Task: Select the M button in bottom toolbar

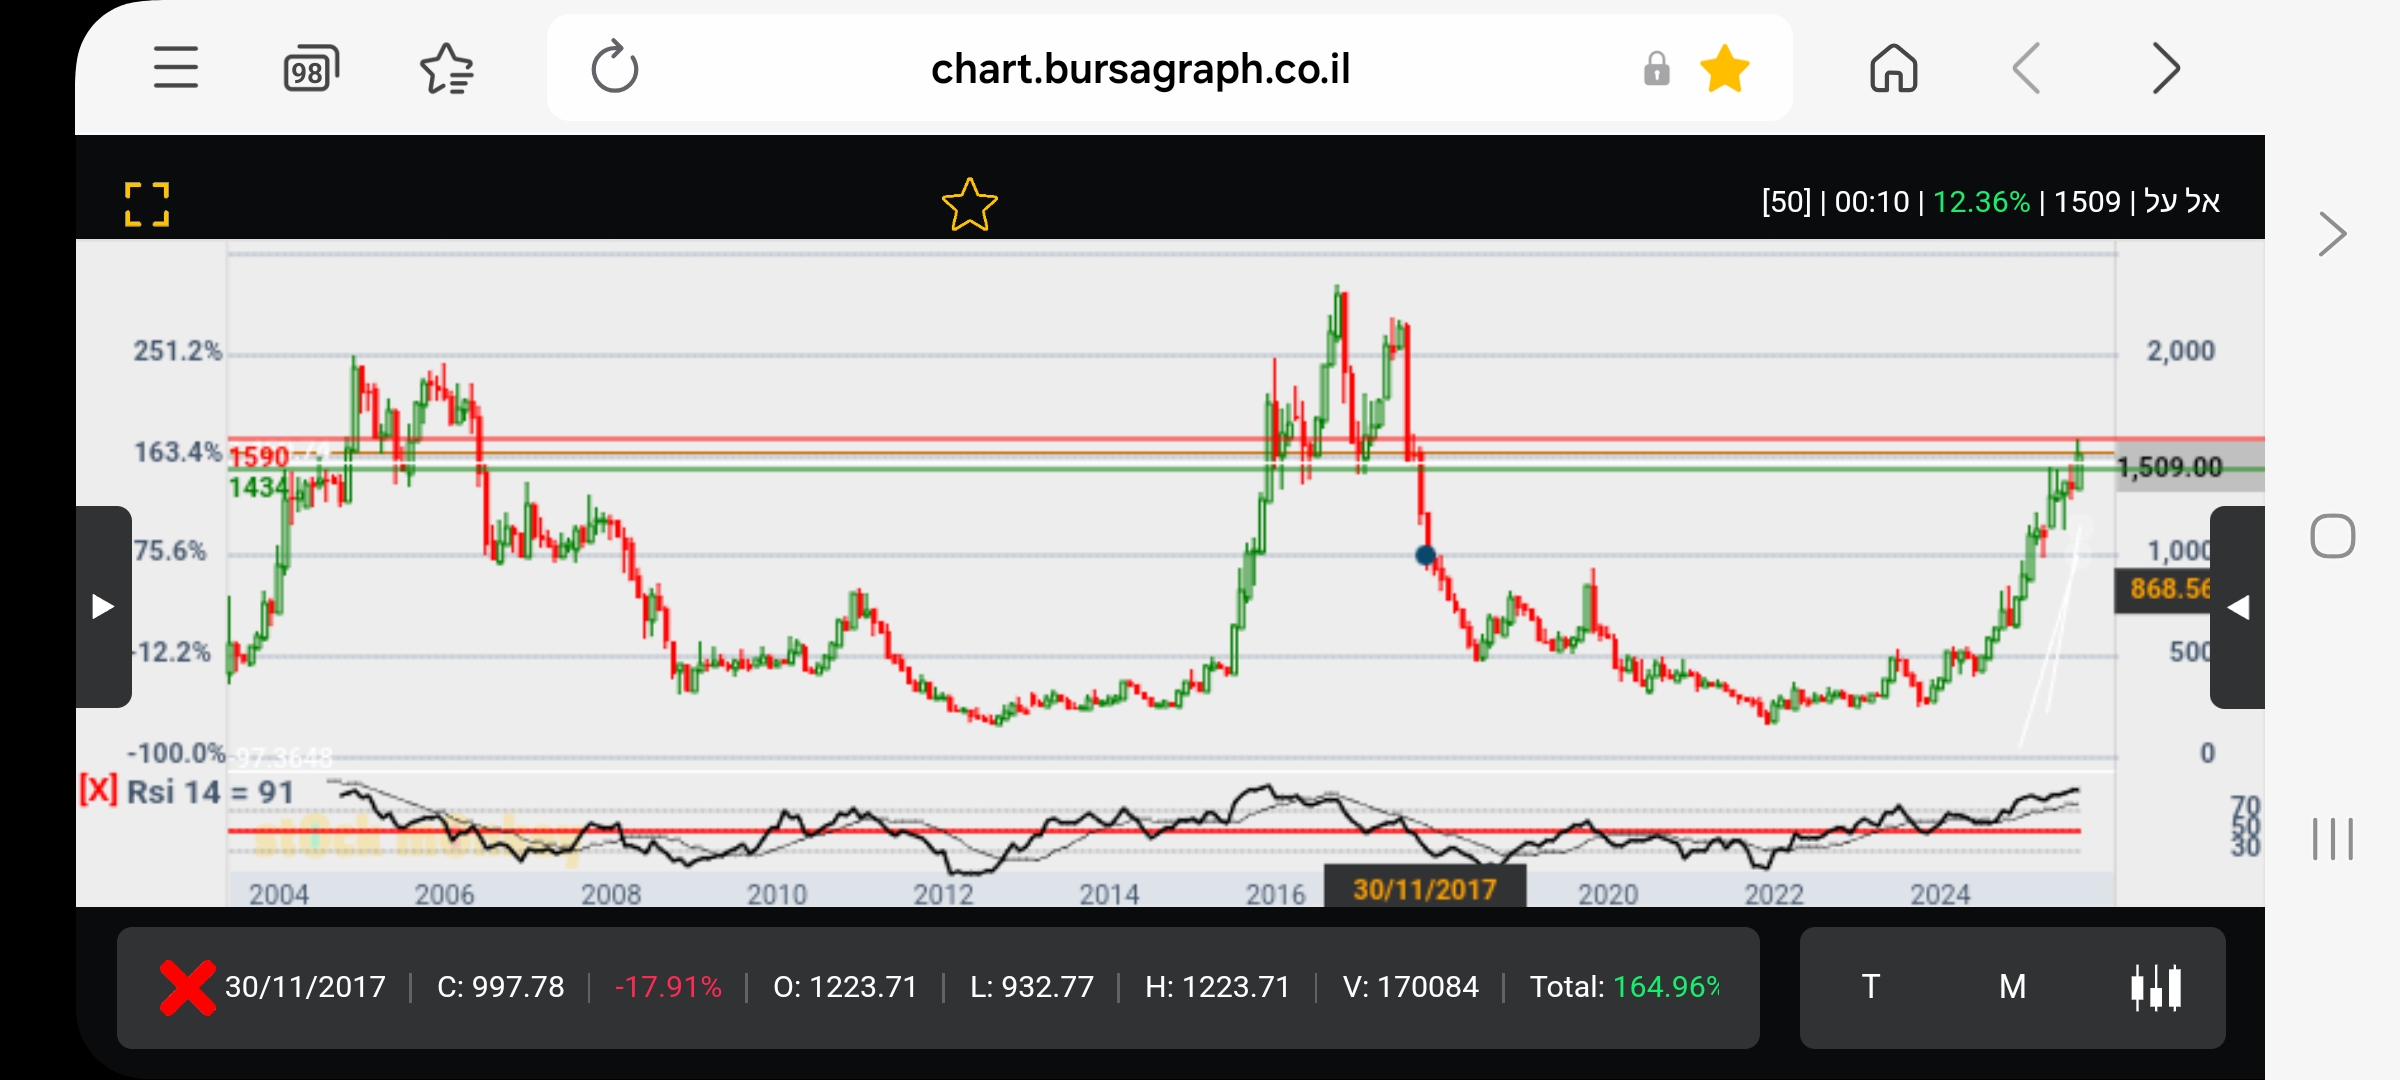Action: [x=2012, y=987]
